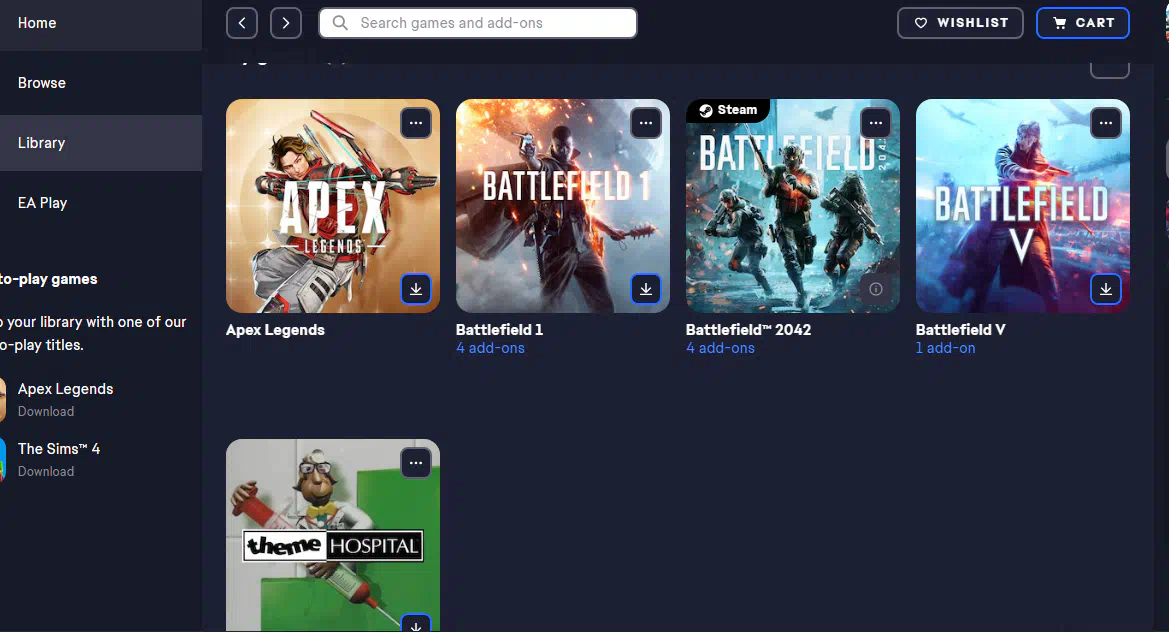
Task: View Battlefield V's 1 add-on
Action: coord(945,348)
